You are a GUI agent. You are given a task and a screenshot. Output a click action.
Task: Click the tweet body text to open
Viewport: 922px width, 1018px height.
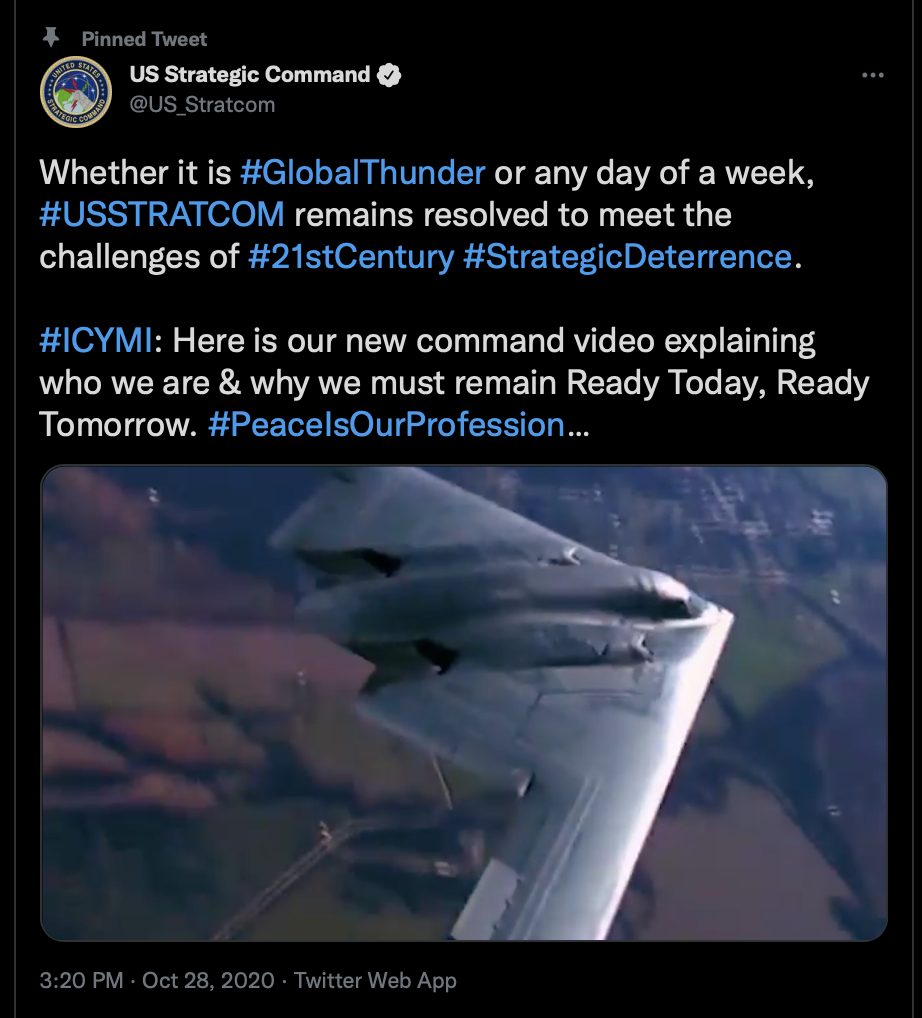454,298
